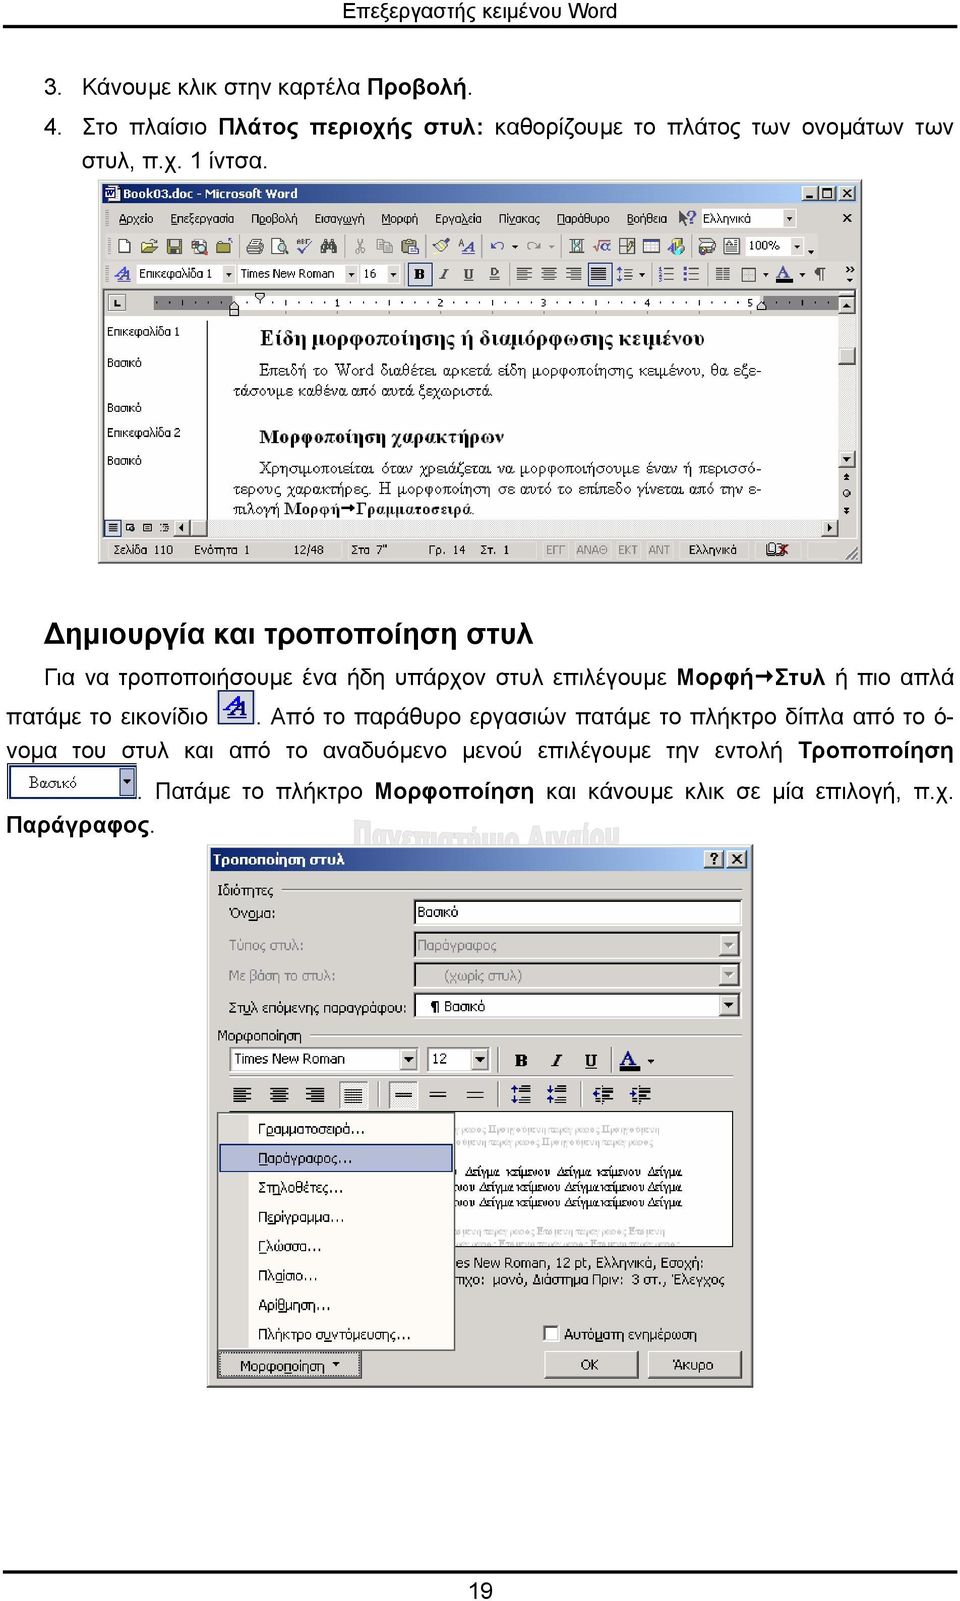Toggle Bold in Word formatting toolbar
960x1601 pixels.
pos(419,274)
